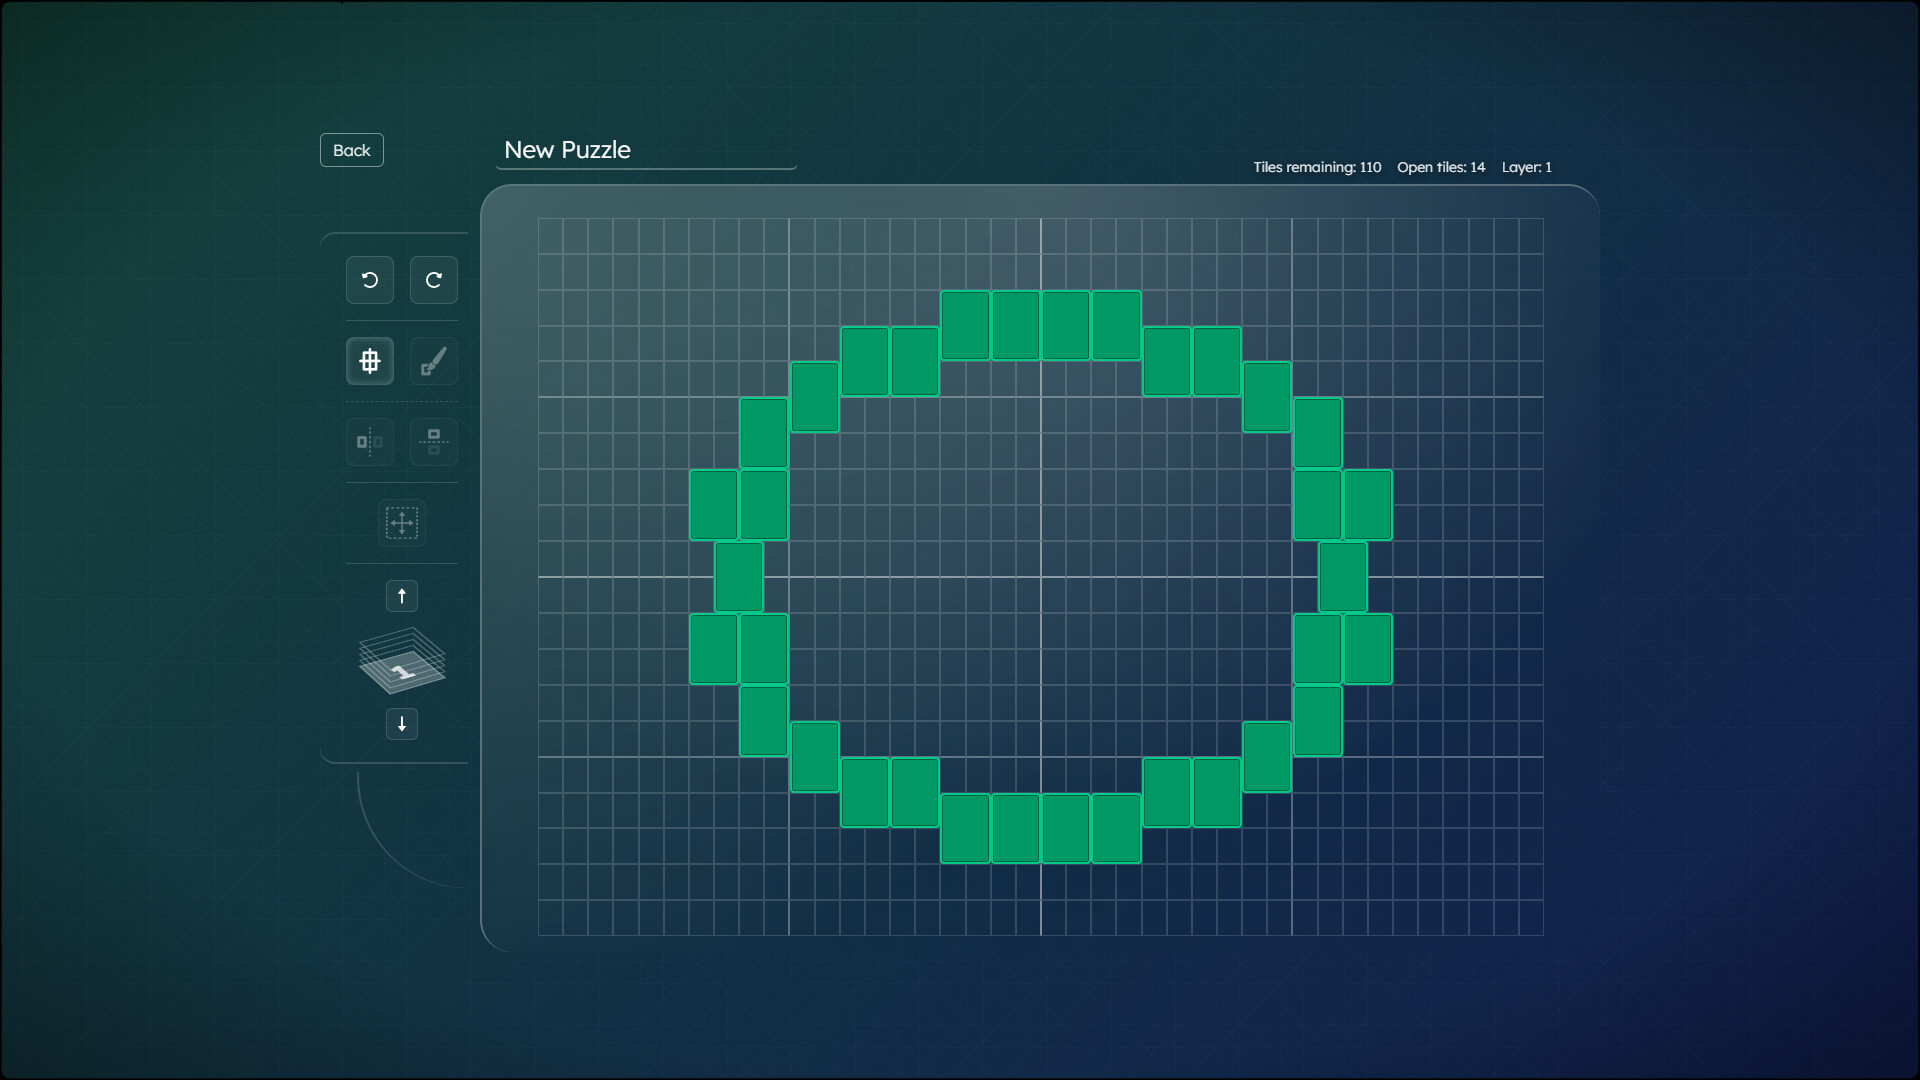The height and width of the screenshot is (1080, 1920).
Task: Select the tile placement grid tool
Action: point(370,361)
